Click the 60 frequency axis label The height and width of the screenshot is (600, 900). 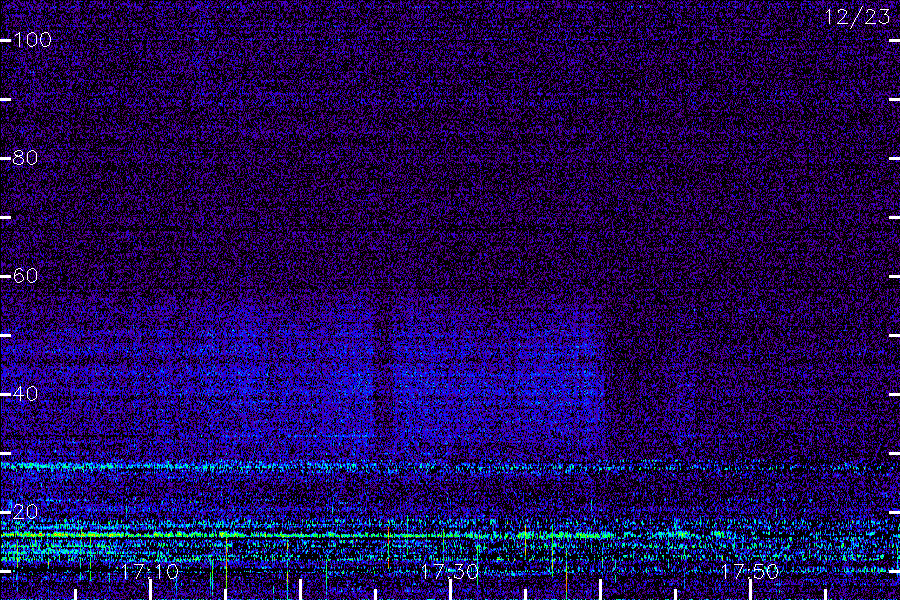[x=25, y=276]
